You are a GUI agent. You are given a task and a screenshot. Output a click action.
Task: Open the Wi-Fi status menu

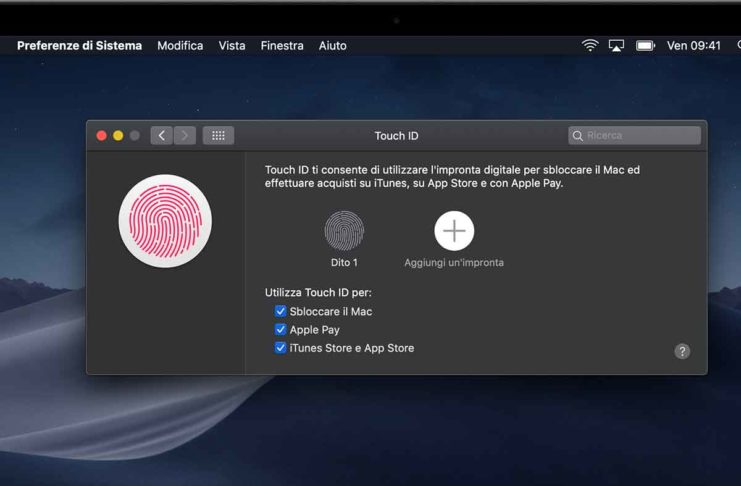point(590,45)
